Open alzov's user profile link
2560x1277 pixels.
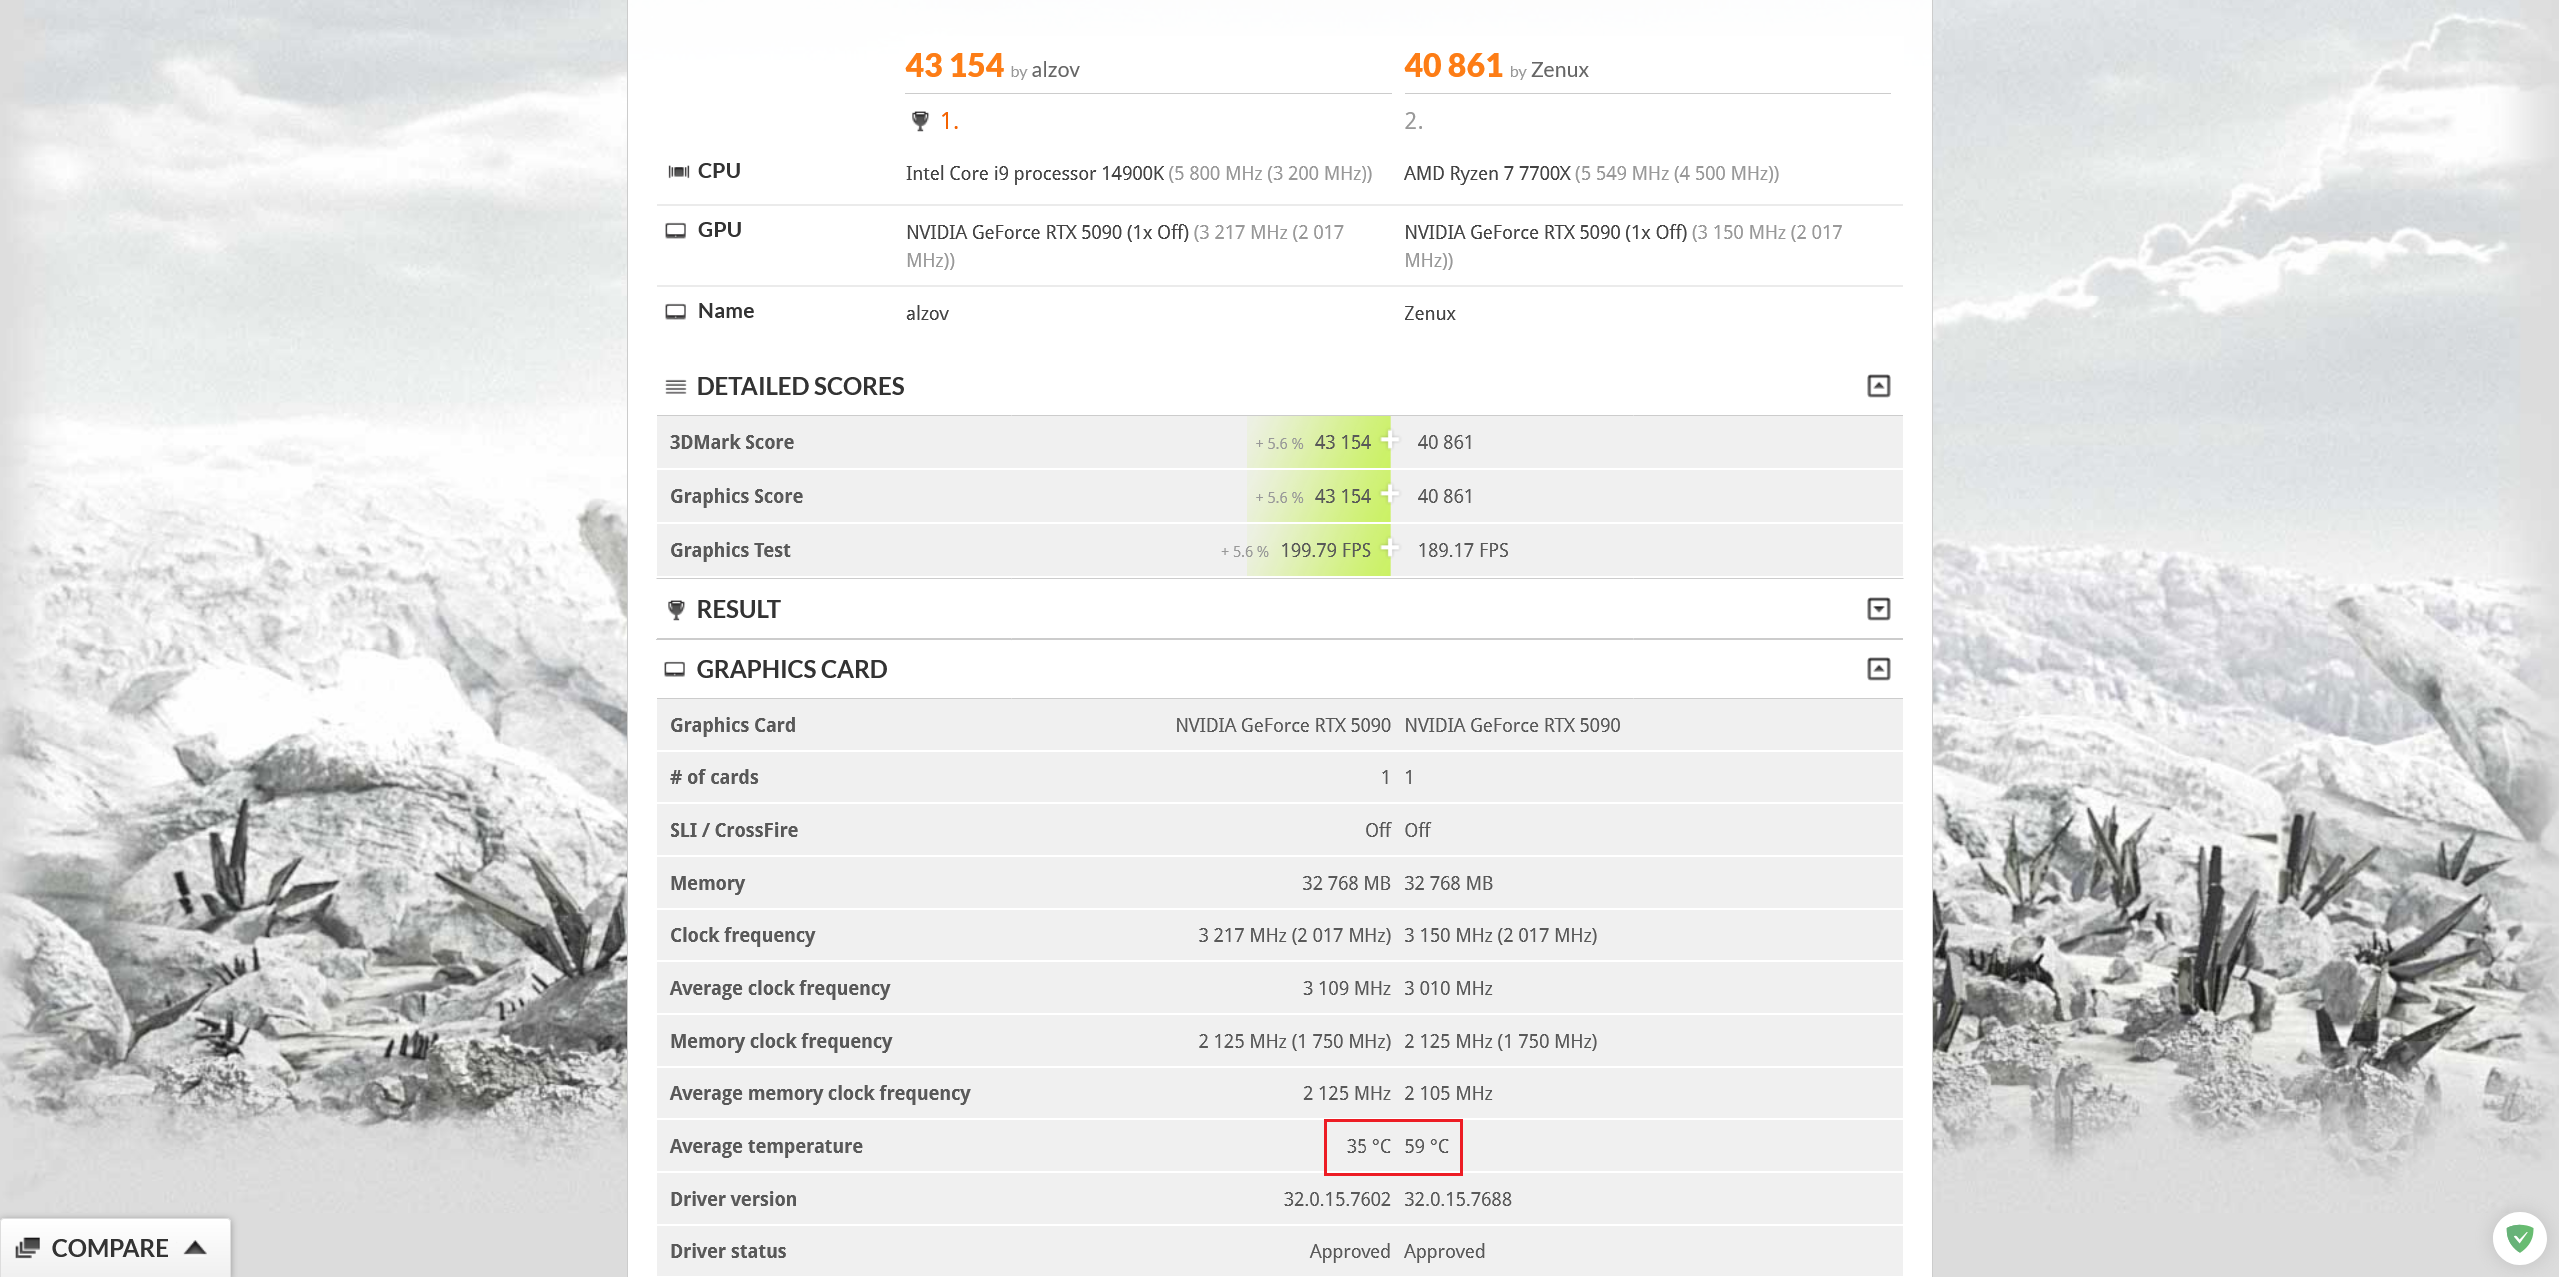(x=1055, y=70)
